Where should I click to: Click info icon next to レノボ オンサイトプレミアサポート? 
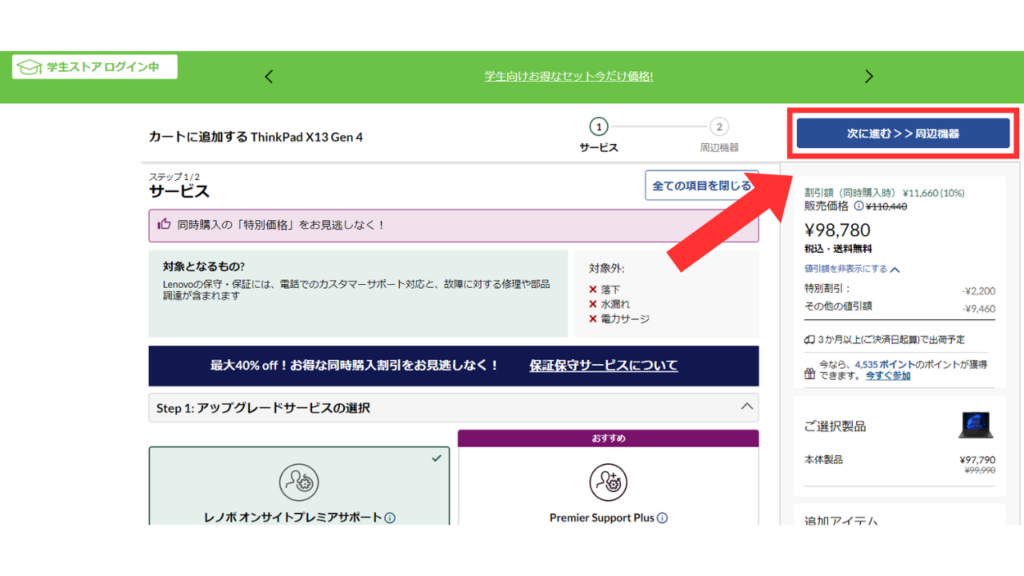click(x=390, y=518)
